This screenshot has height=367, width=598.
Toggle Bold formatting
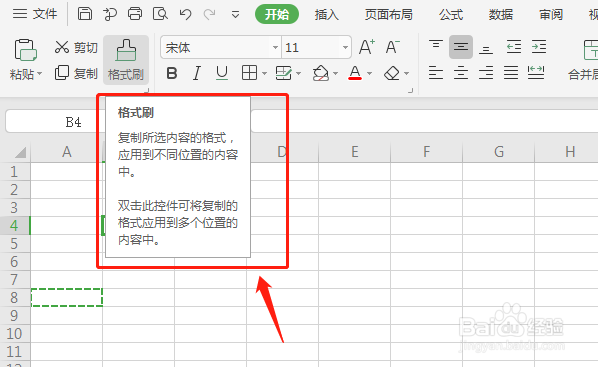(172, 73)
